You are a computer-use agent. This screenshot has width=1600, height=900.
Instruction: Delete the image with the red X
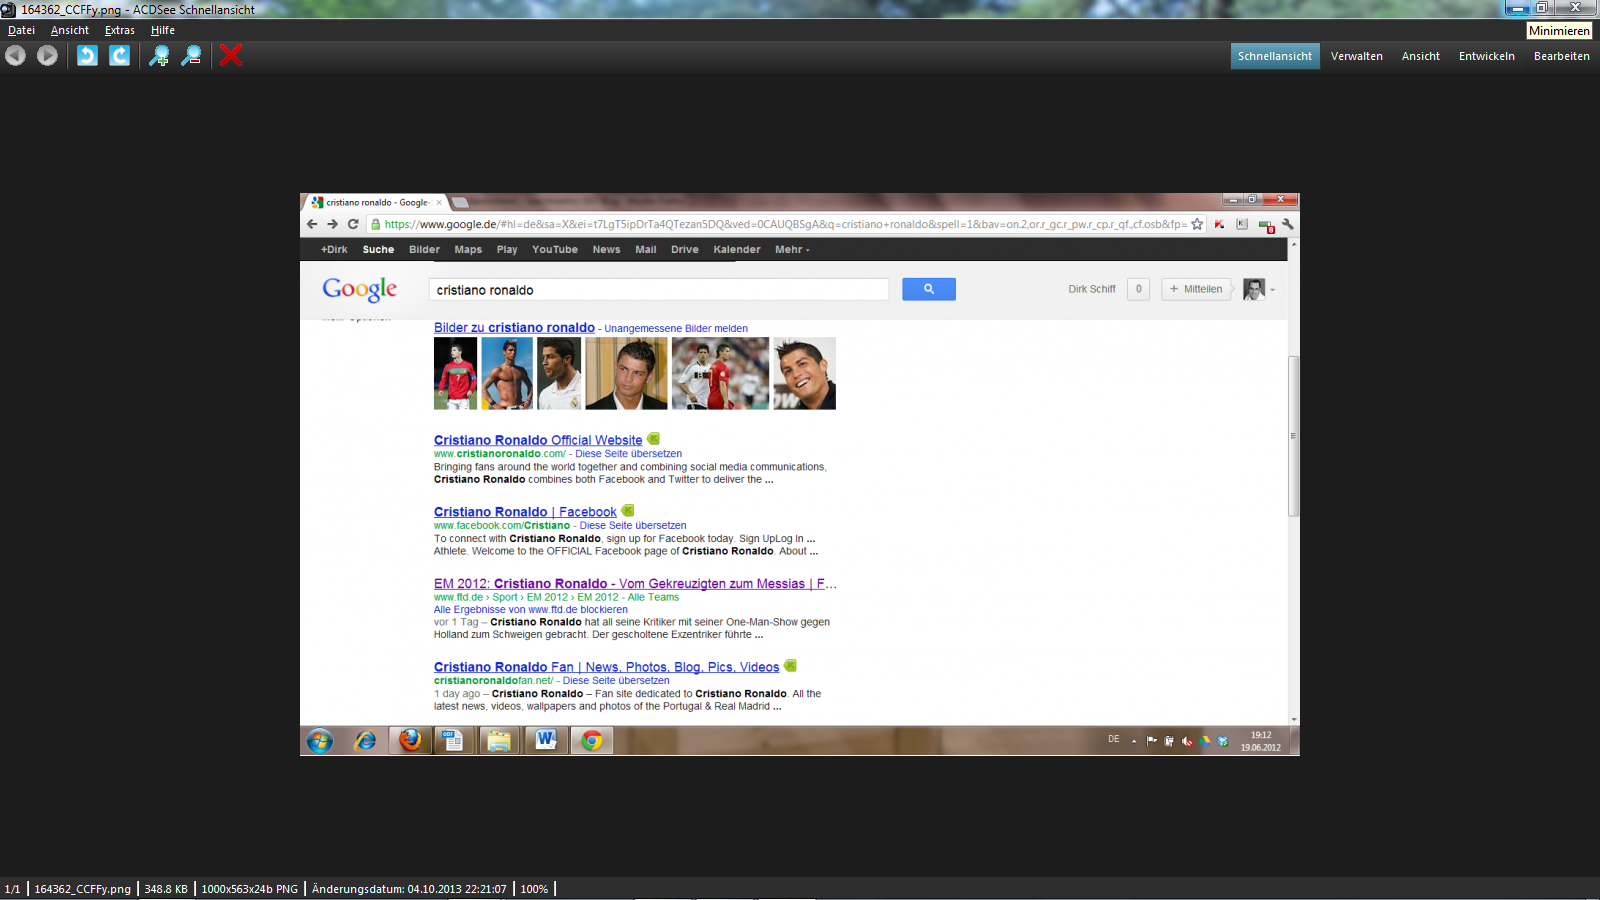click(x=231, y=56)
